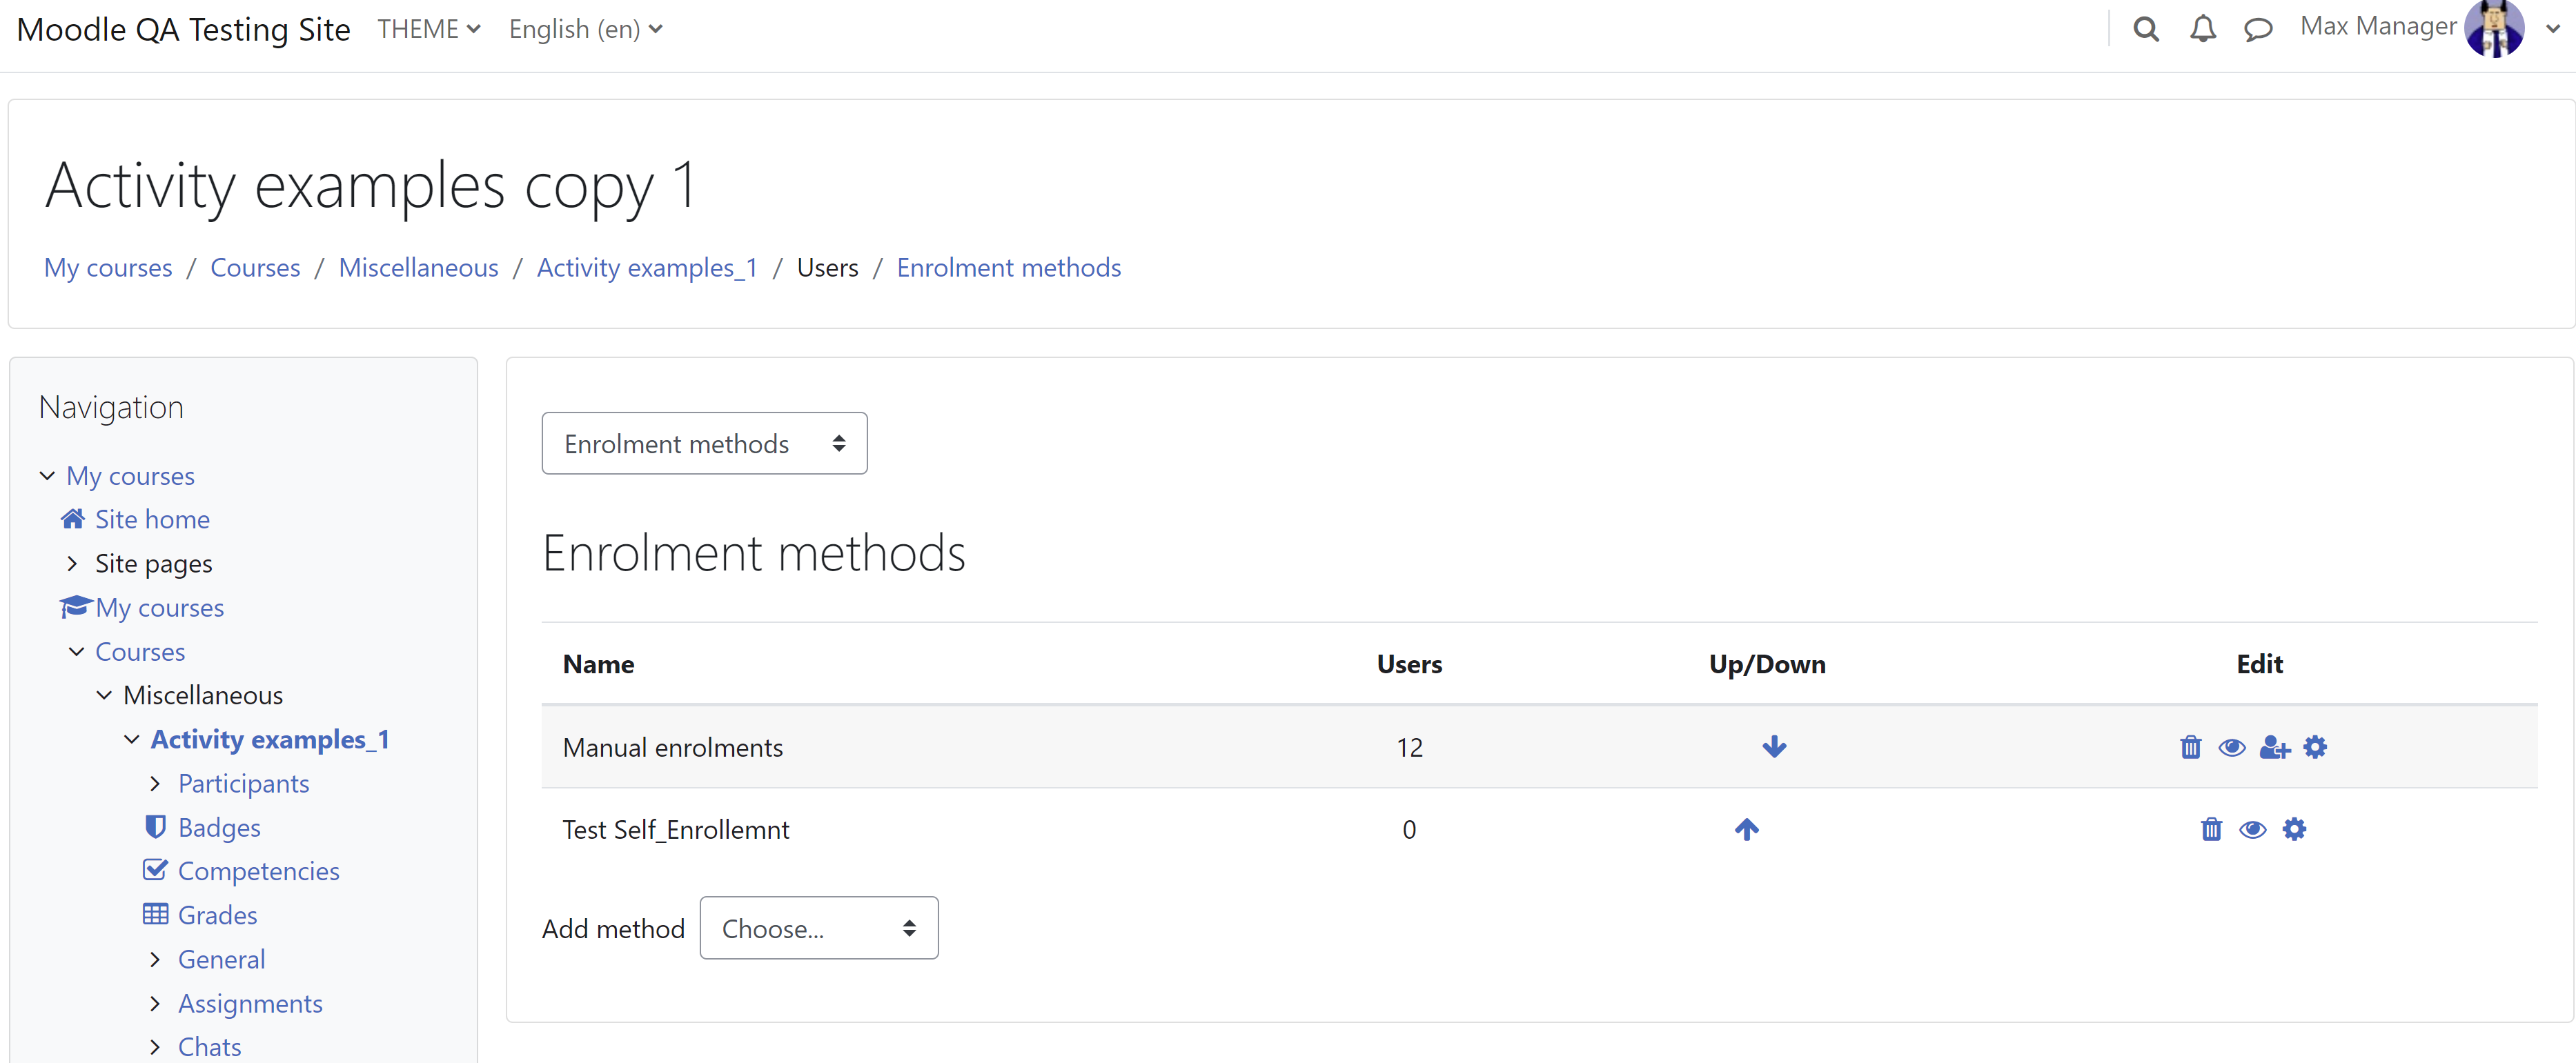Click Miscellaneous breadcrumb link
This screenshot has width=2576, height=1063.
tap(418, 268)
